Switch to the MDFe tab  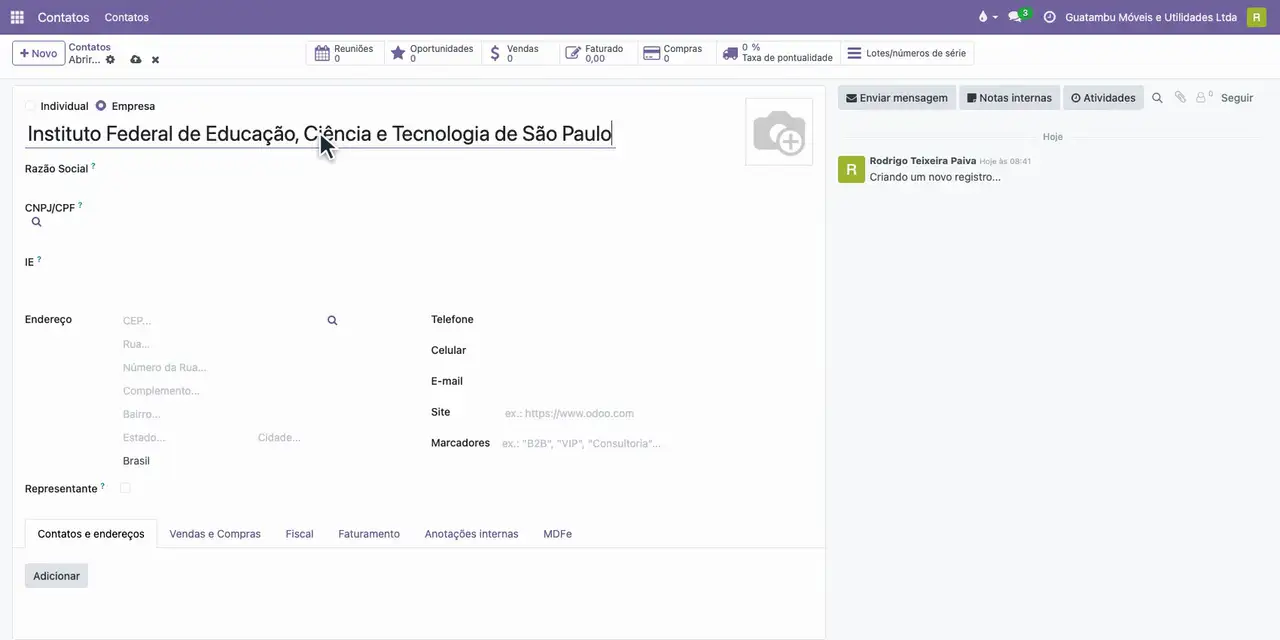(558, 534)
